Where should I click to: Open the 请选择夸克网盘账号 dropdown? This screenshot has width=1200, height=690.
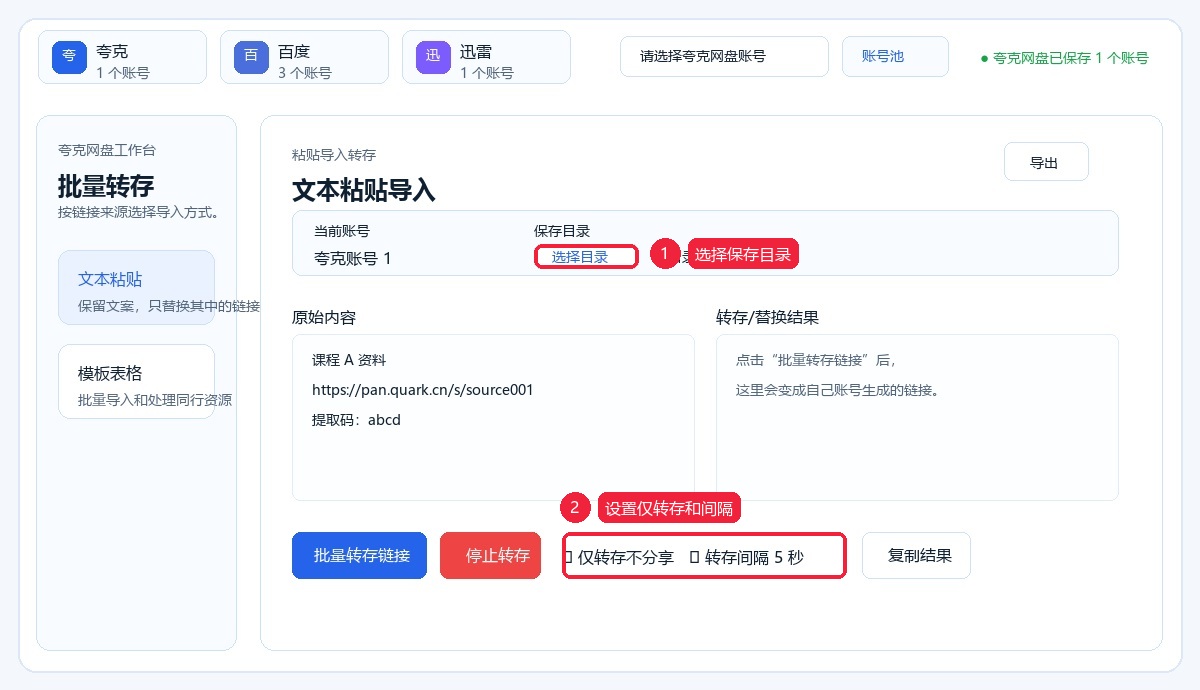point(724,56)
